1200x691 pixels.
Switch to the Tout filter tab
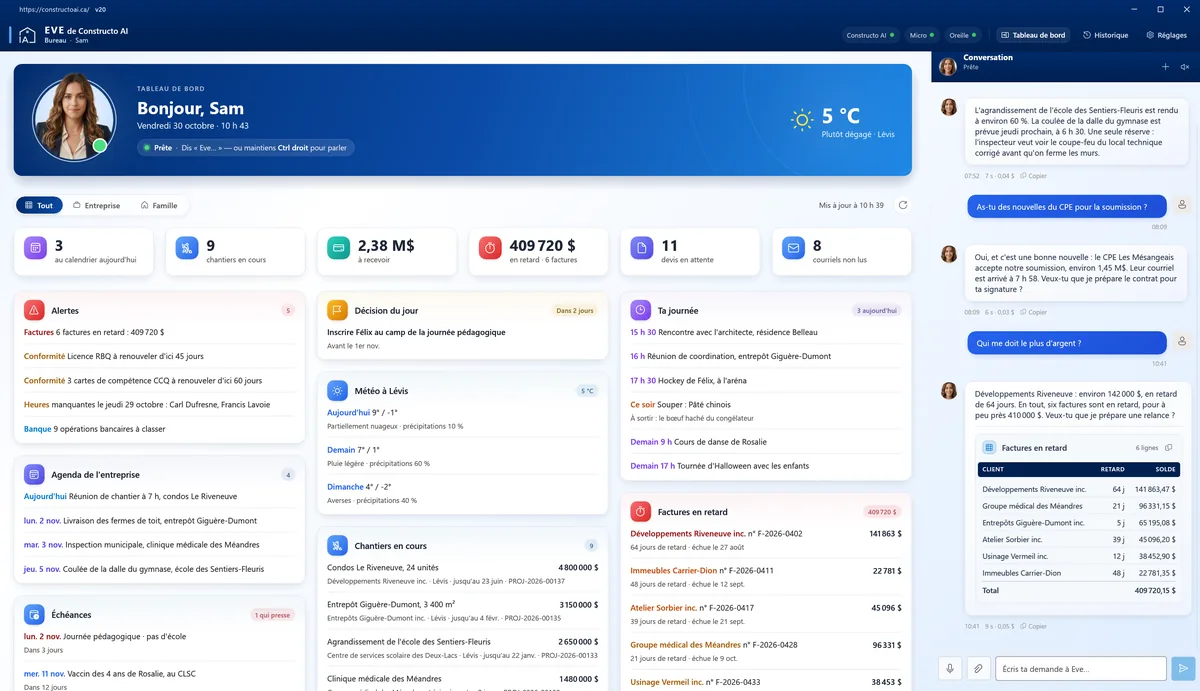(x=39, y=205)
